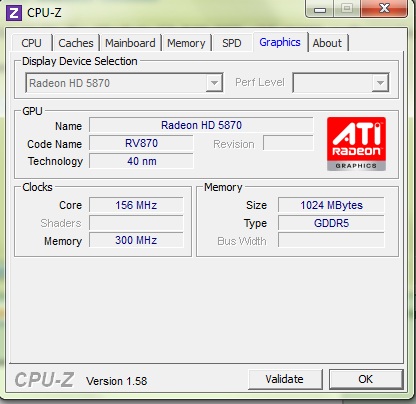Expand the Display Device Selection dropdown arrow
This screenshot has height=404, width=416.
coord(214,83)
